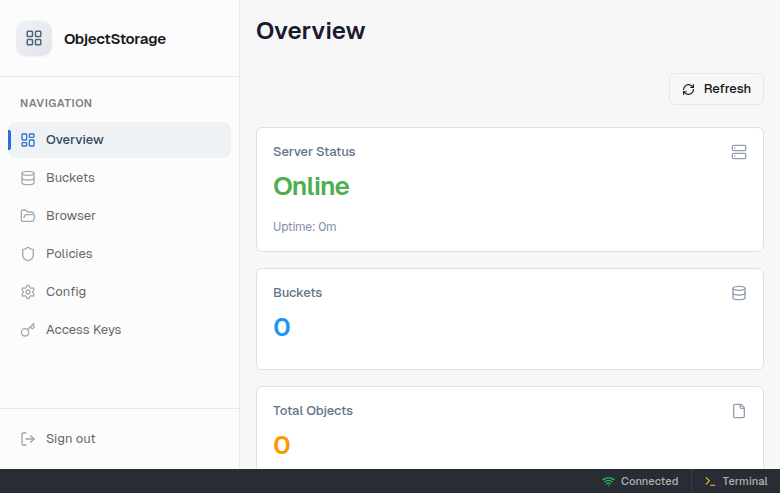The height and width of the screenshot is (493, 780).
Task: Click the Config gear icon
Action: [x=28, y=292]
